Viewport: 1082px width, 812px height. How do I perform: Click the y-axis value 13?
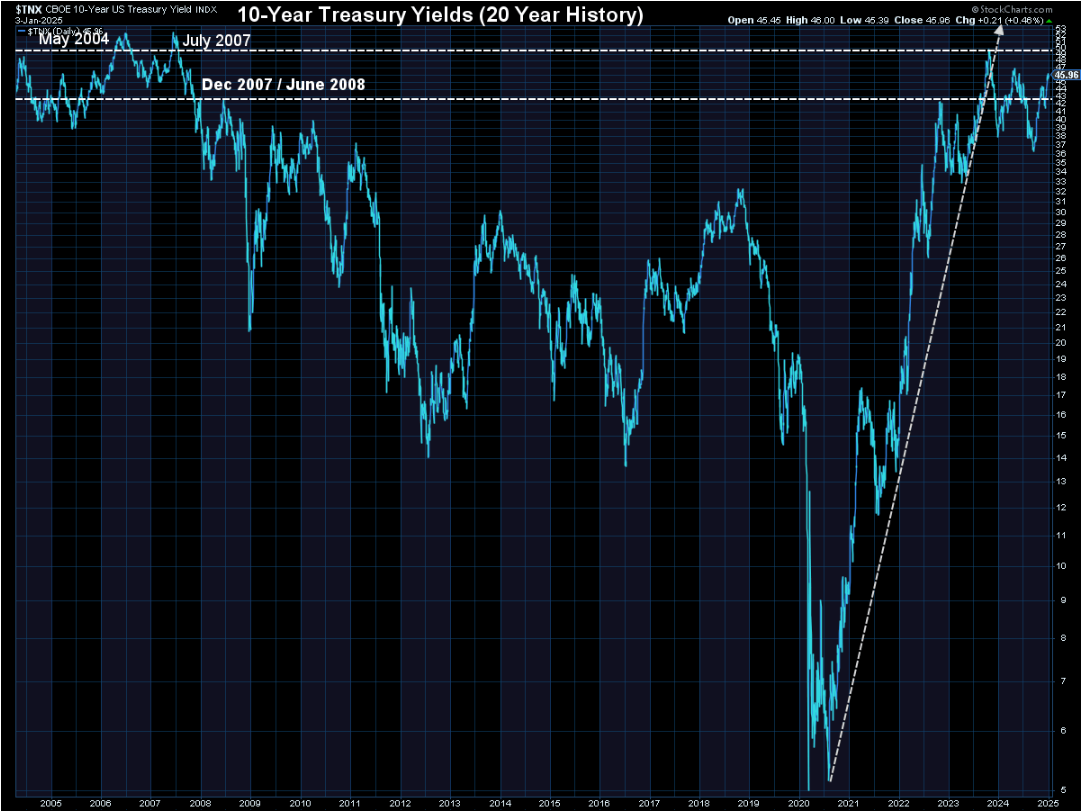coord(1061,482)
